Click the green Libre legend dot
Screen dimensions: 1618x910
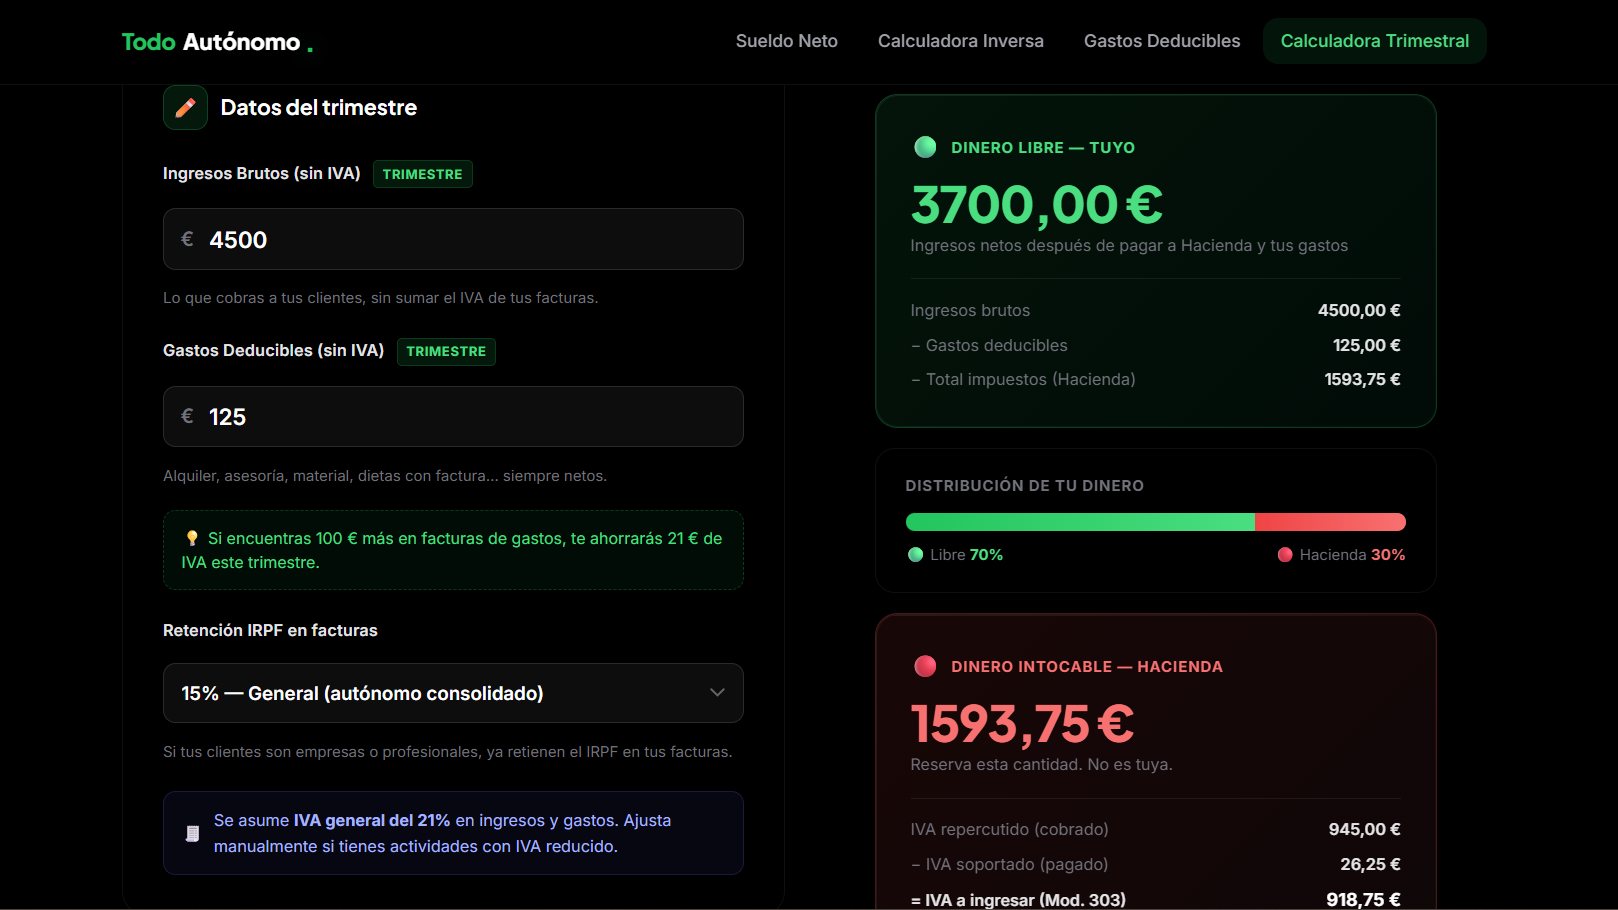pyautogui.click(x=915, y=554)
